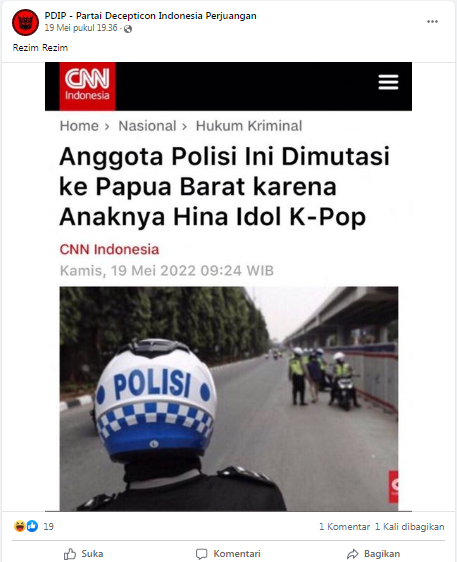Click the Decepticon page profile picture
The width and height of the screenshot is (457, 562).
(x=25, y=22)
